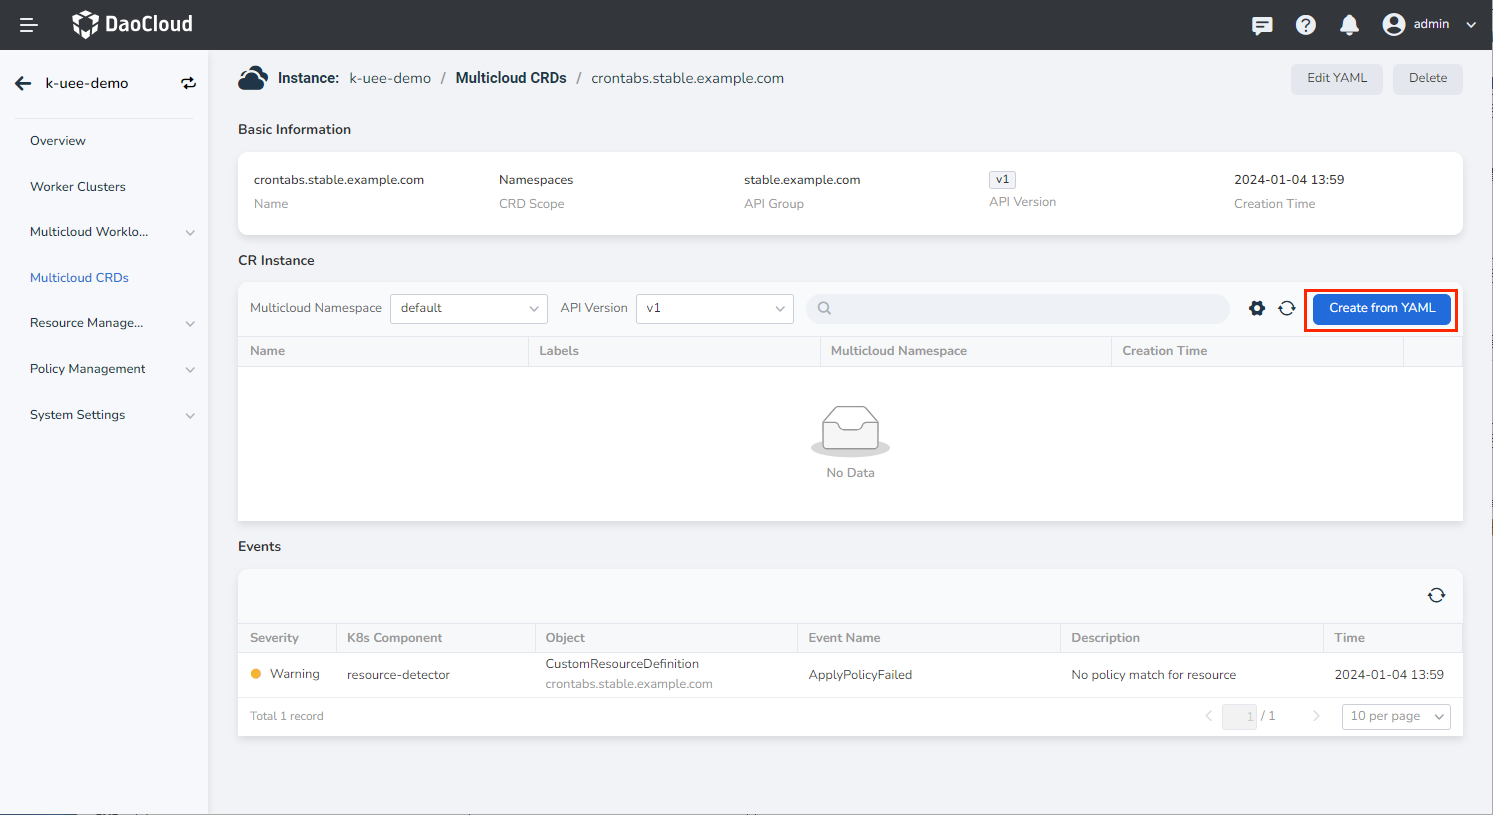1493x815 pixels.
Task: Toggle the hamburger menu icon
Action: 29,25
